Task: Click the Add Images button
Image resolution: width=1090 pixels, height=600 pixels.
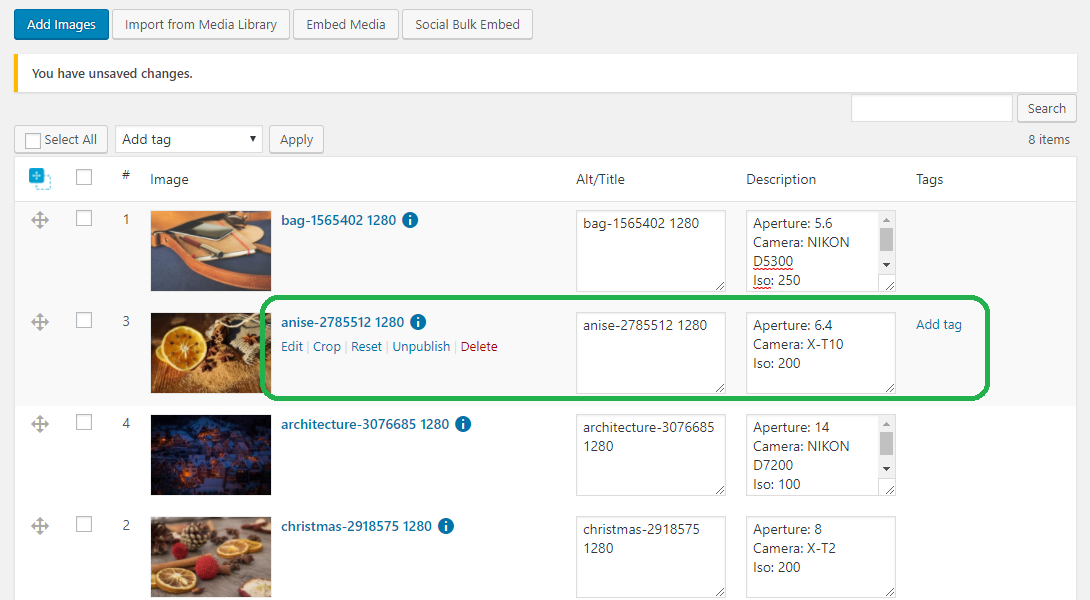Action: 61,24
